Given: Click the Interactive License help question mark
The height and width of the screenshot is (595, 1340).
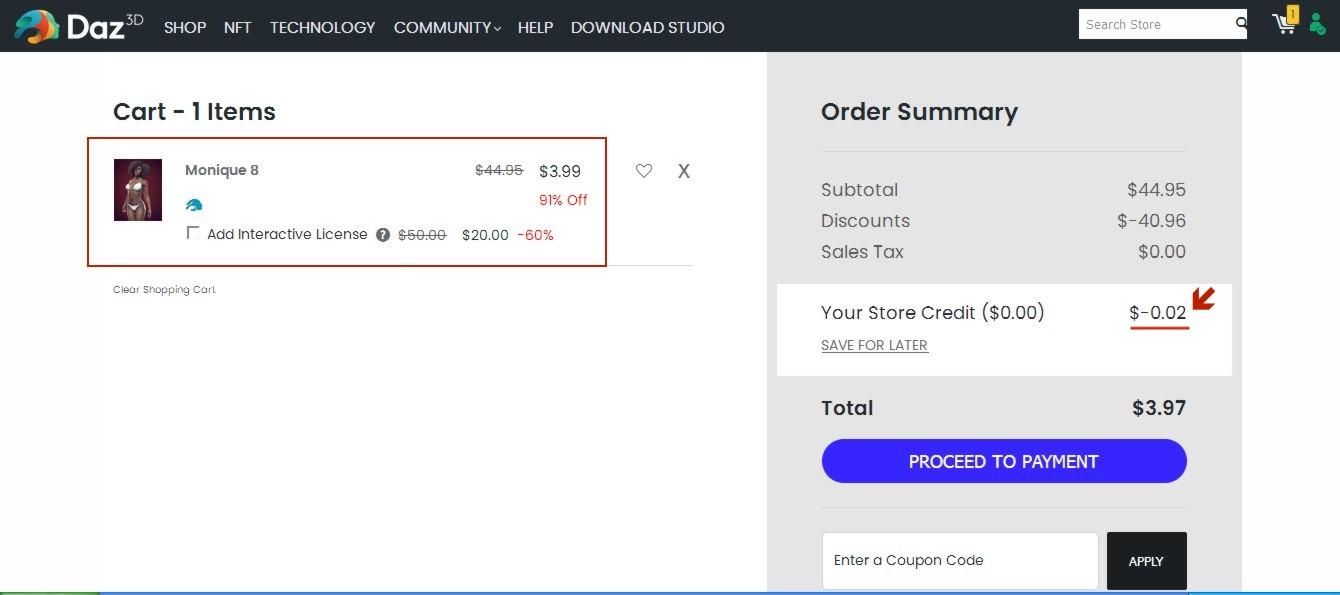Looking at the screenshot, I should (382, 235).
